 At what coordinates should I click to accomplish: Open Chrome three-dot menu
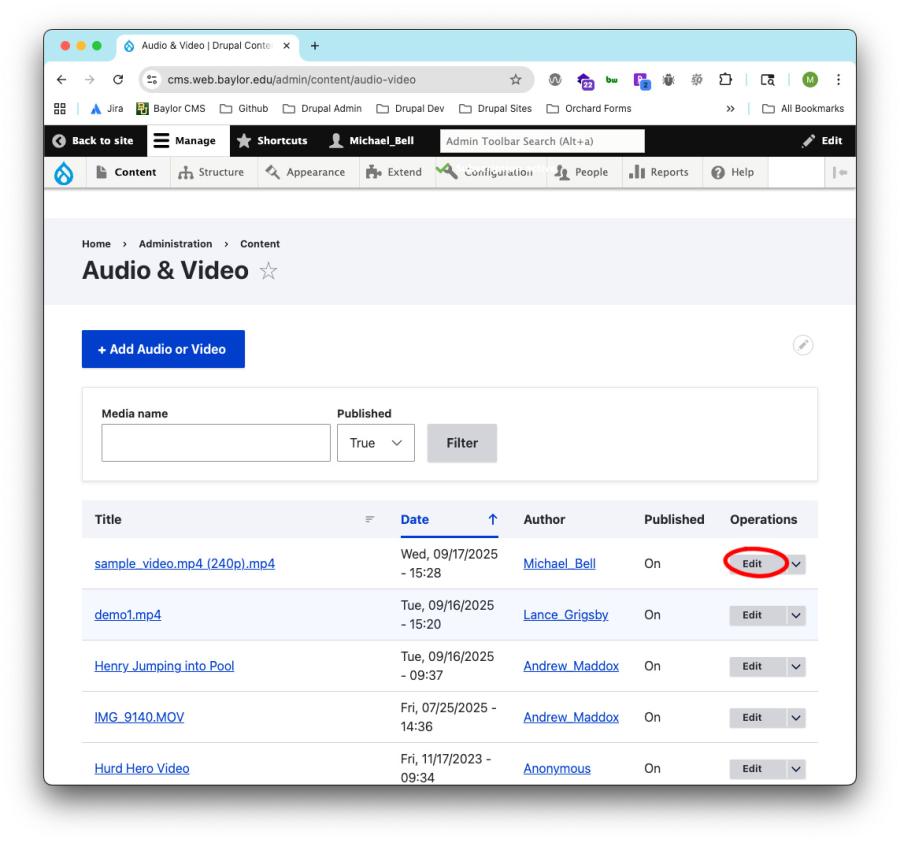(x=838, y=80)
